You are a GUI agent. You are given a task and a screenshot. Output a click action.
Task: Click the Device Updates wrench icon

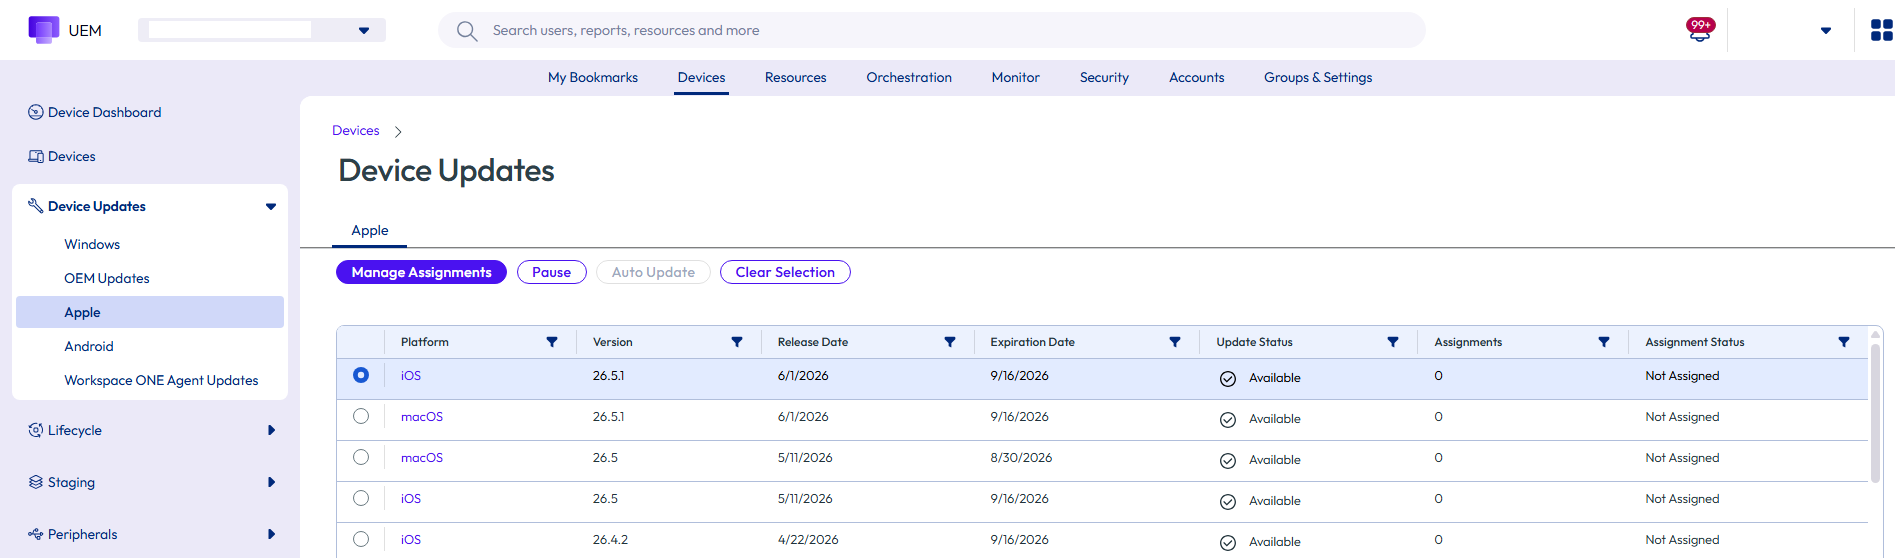click(x=36, y=206)
